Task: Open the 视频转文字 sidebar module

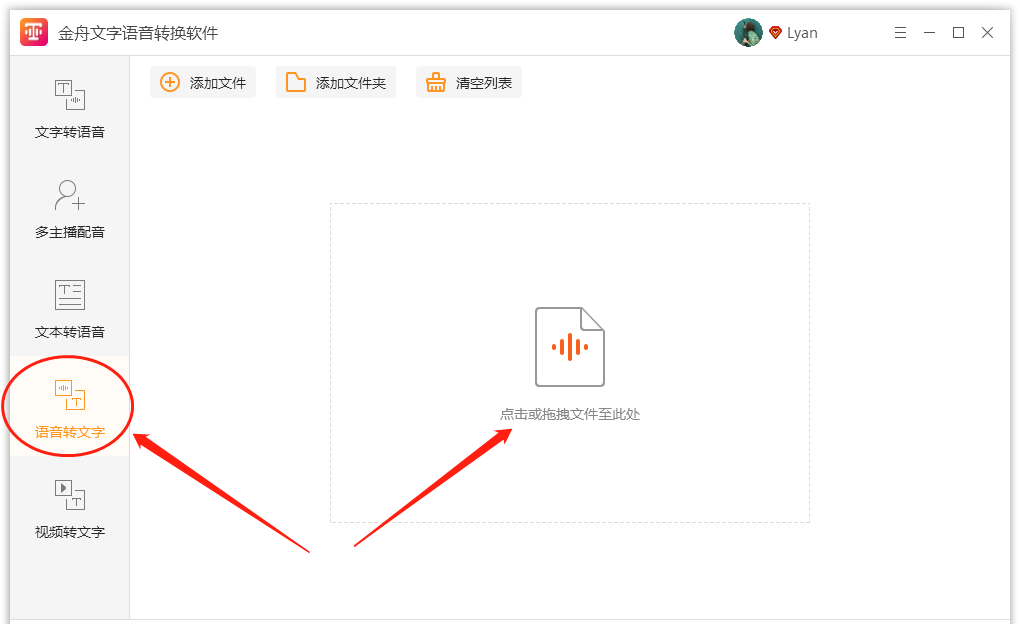Action: 69,508
